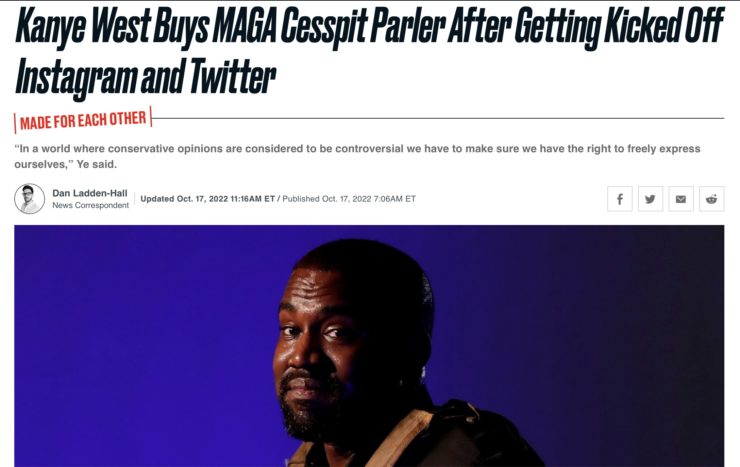Click the News Correspondent label
740x467 pixels.
click(x=91, y=205)
